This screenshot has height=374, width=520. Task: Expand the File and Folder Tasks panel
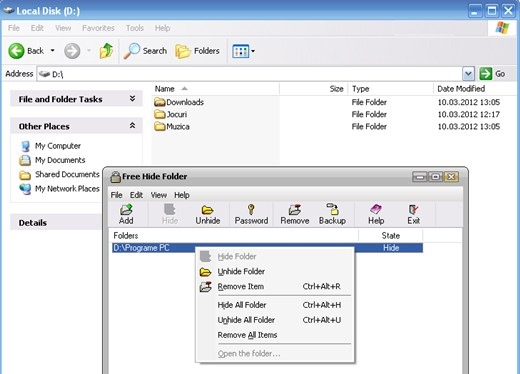132,99
